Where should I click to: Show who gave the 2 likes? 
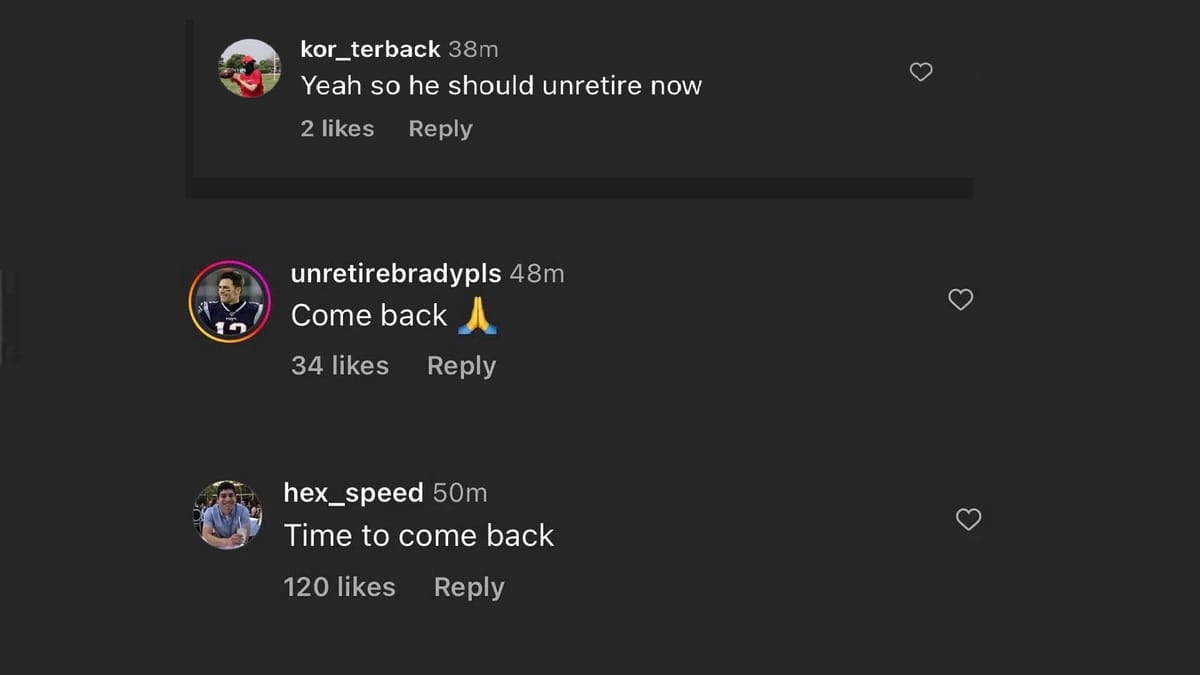click(x=337, y=129)
